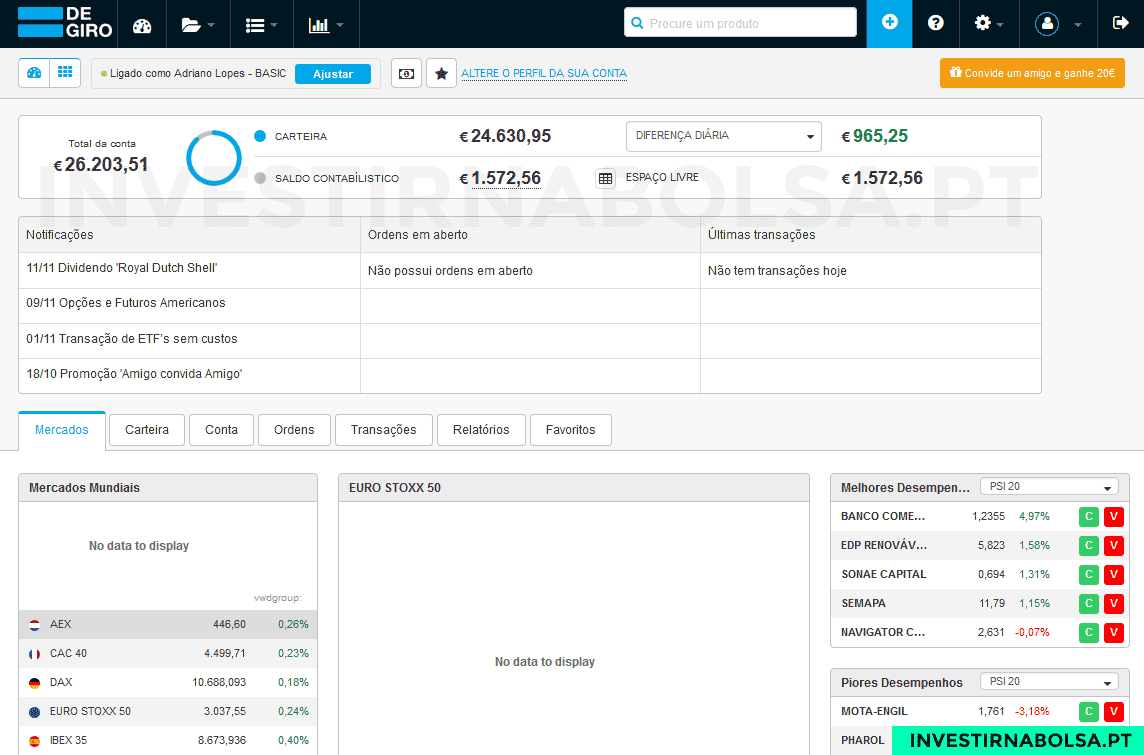Open the folder dropdown menu in navbar
The width and height of the screenshot is (1144, 755).
[x=198, y=25]
